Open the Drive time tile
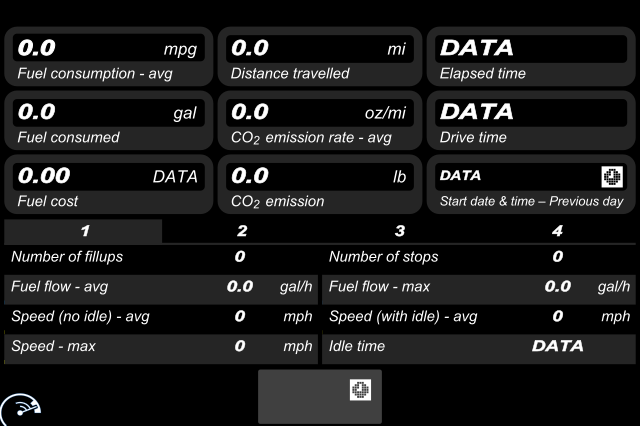This screenshot has width=640, height=426. (531, 120)
